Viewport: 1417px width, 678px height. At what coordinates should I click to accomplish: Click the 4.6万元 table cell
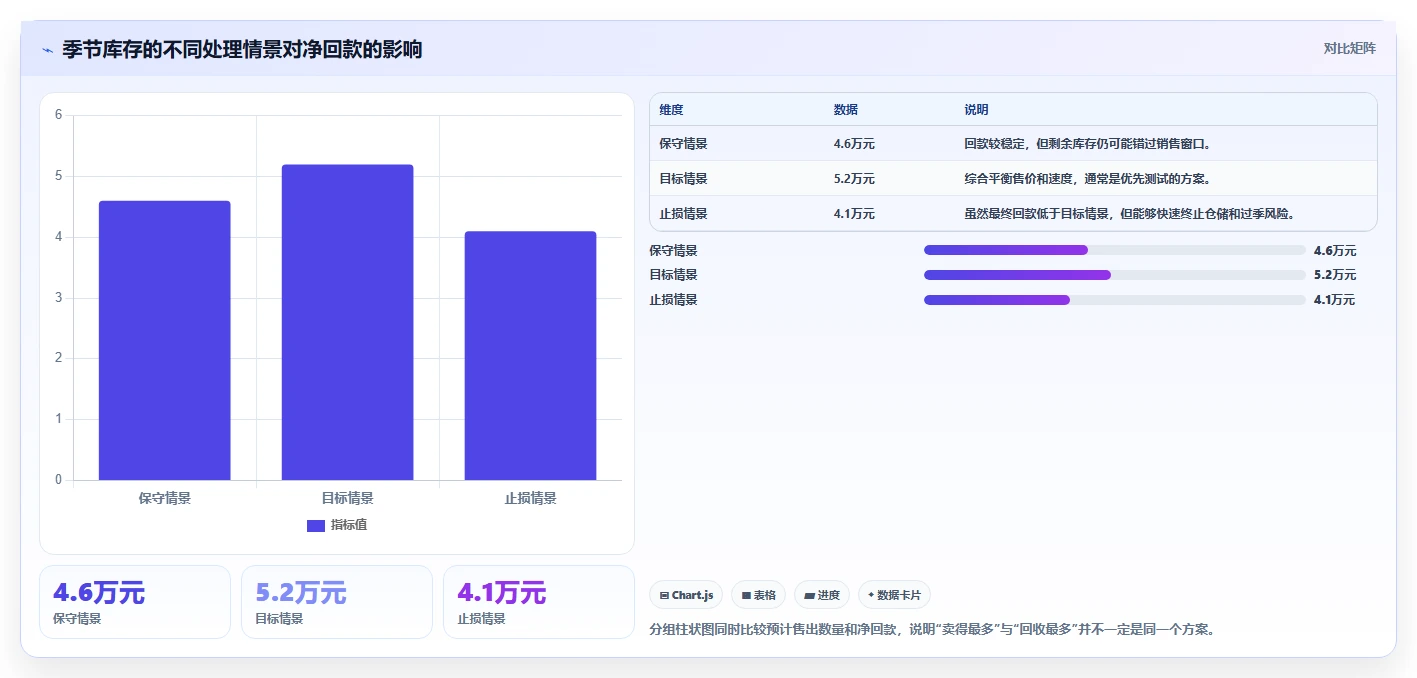tap(854, 144)
